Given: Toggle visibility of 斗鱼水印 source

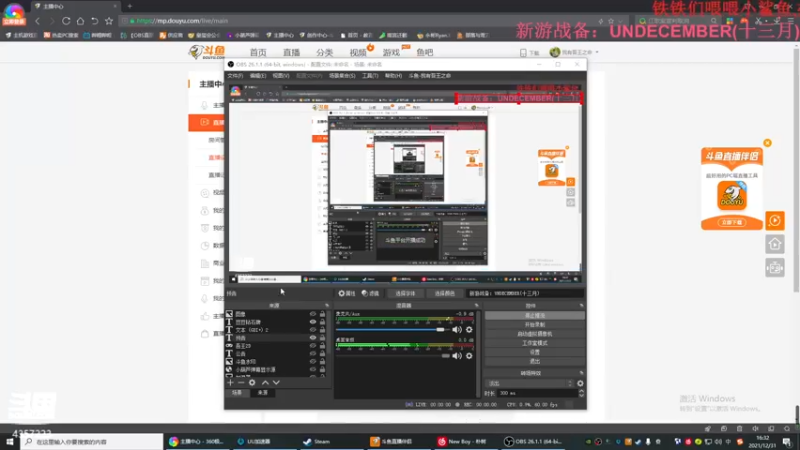Looking at the screenshot, I should (313, 362).
